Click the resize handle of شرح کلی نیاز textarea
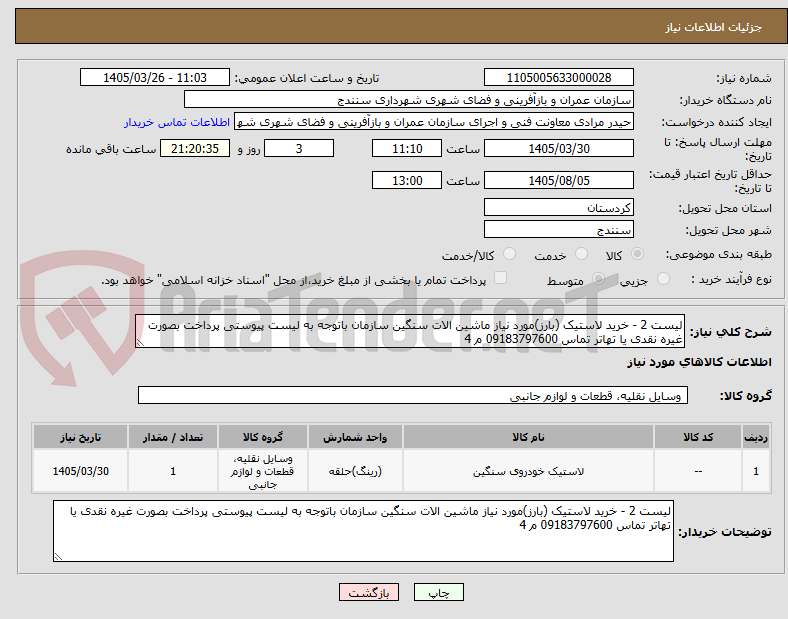Viewport: 788px width, 619px height. click(140, 343)
